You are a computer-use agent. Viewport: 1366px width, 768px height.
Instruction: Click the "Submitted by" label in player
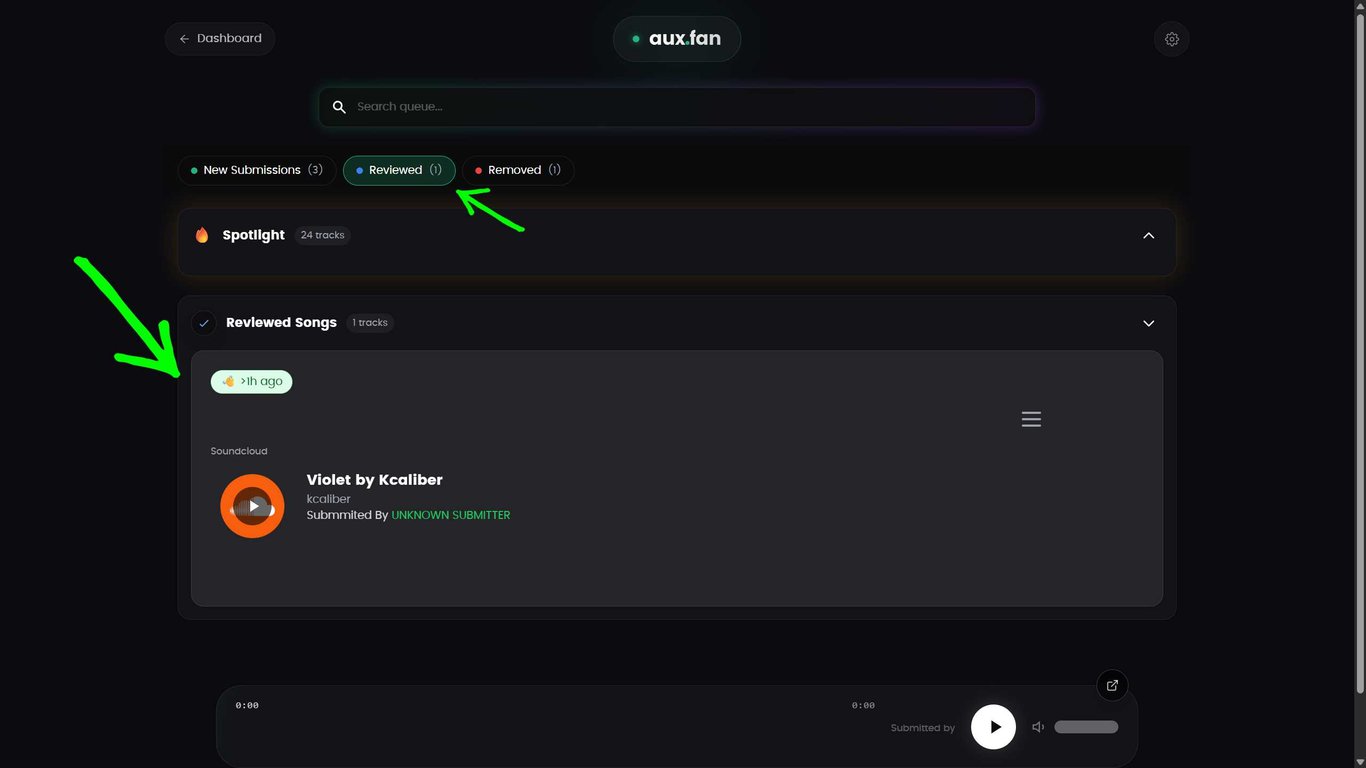pos(922,728)
